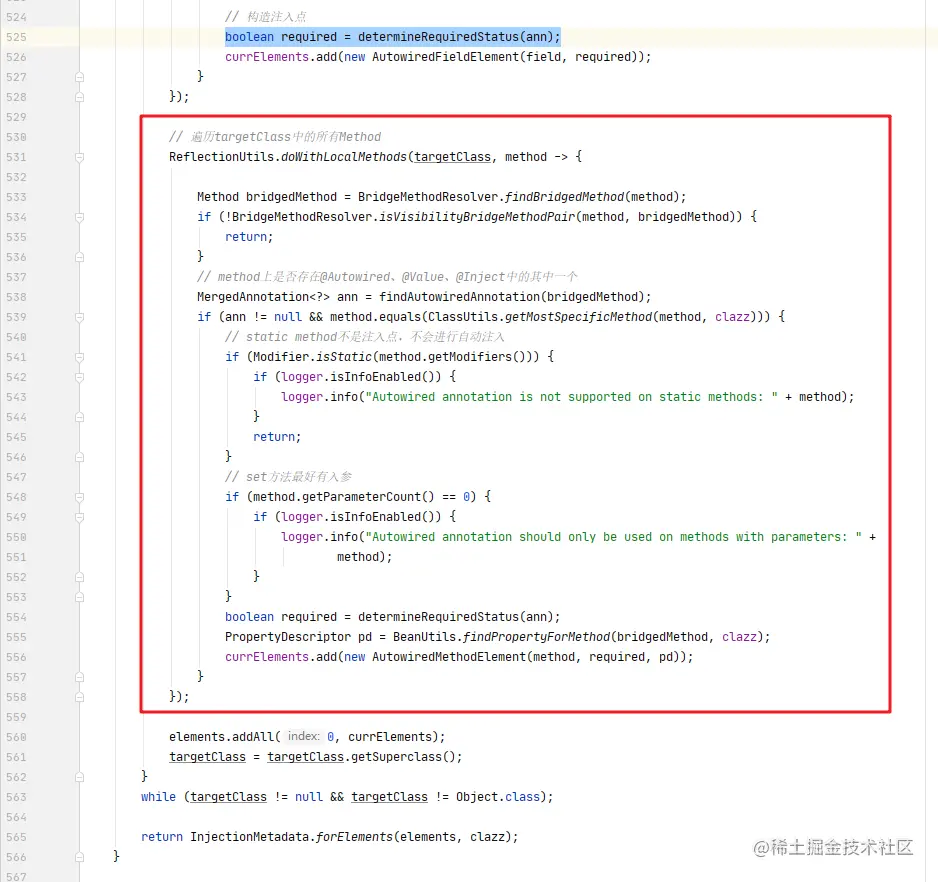938x882 pixels.
Task: Click 'return;' statement on line 545
Action: 277,437
